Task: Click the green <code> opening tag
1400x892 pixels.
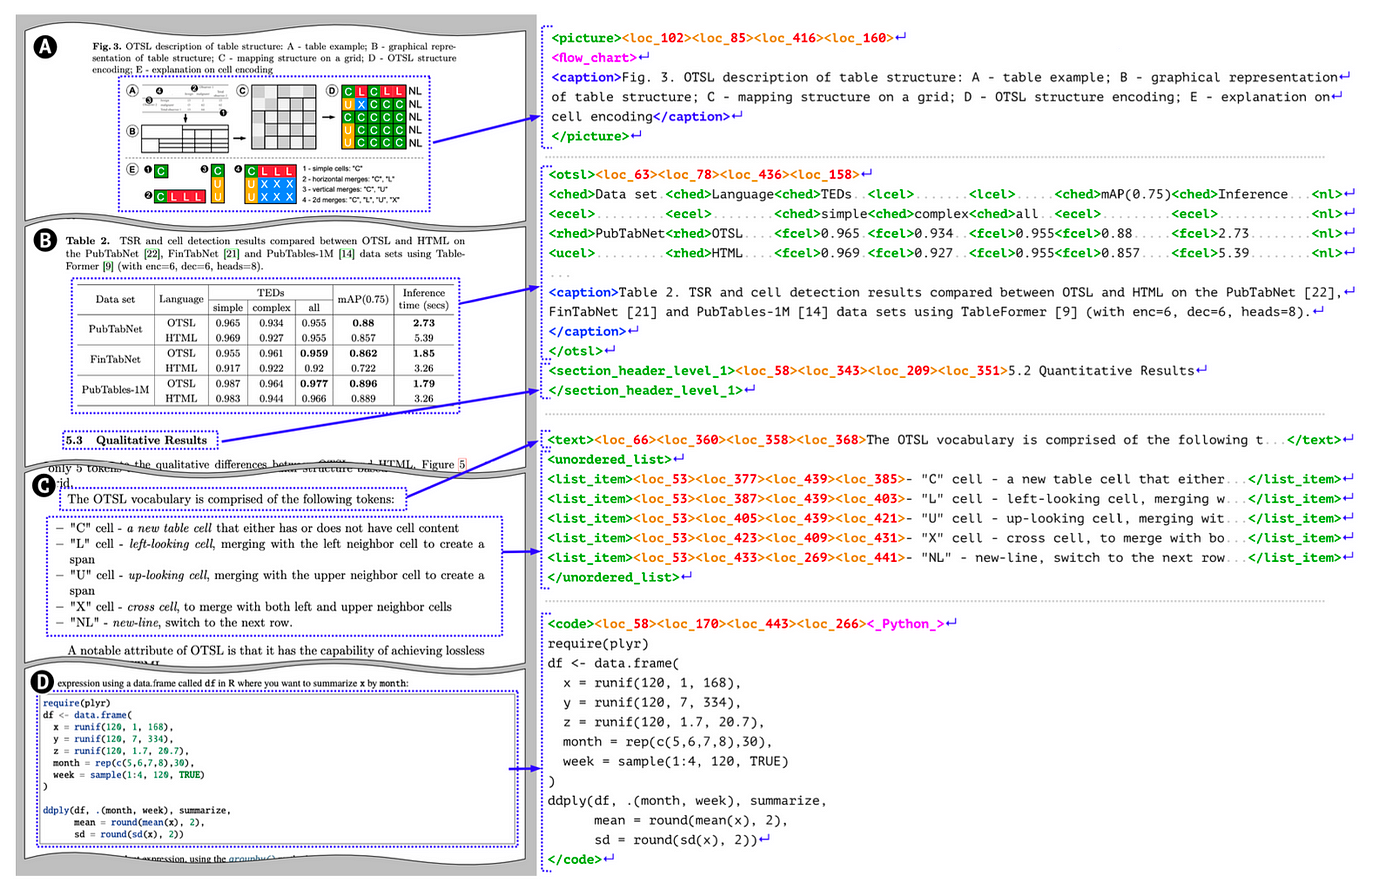Action: pos(572,624)
